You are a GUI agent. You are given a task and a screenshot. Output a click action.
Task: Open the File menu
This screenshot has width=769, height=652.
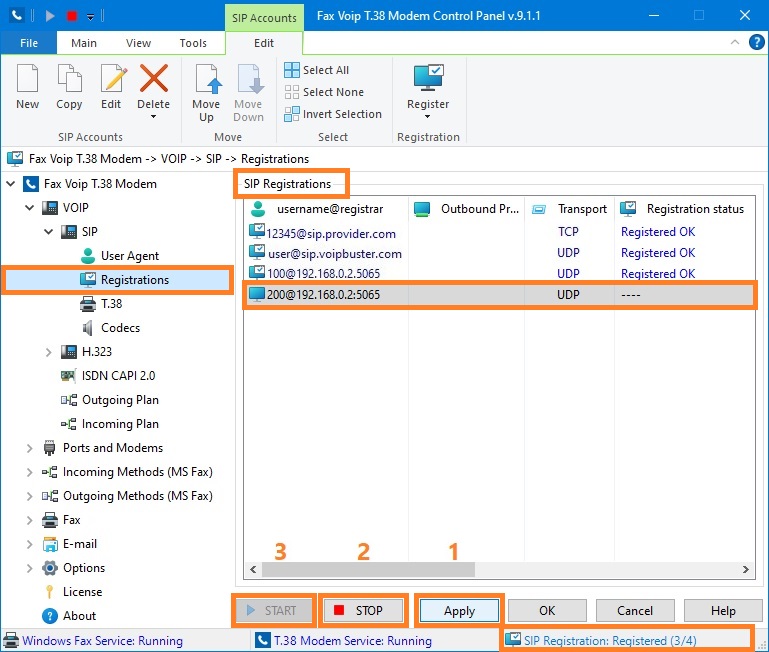pos(29,43)
